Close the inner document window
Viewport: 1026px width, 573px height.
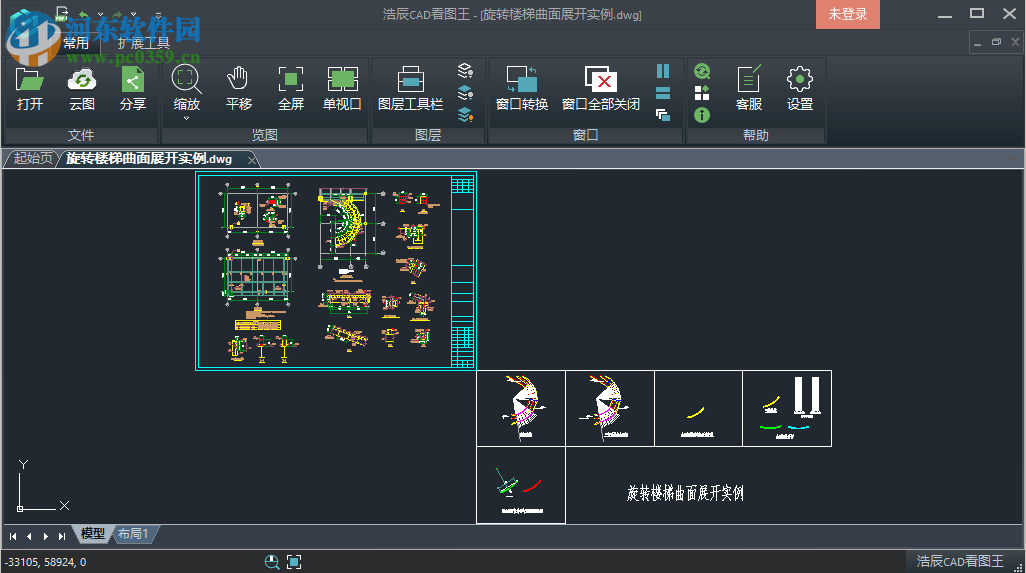point(1015,43)
